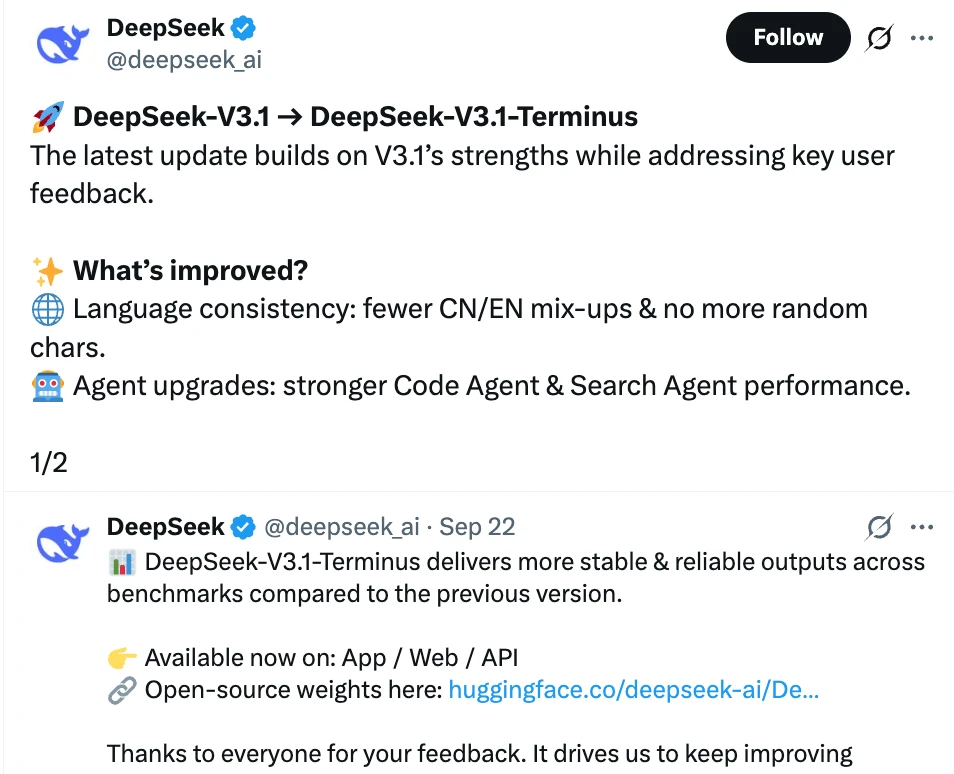Tap Grok icon on the Sep 22 reply
954x774 pixels.
coord(879,526)
